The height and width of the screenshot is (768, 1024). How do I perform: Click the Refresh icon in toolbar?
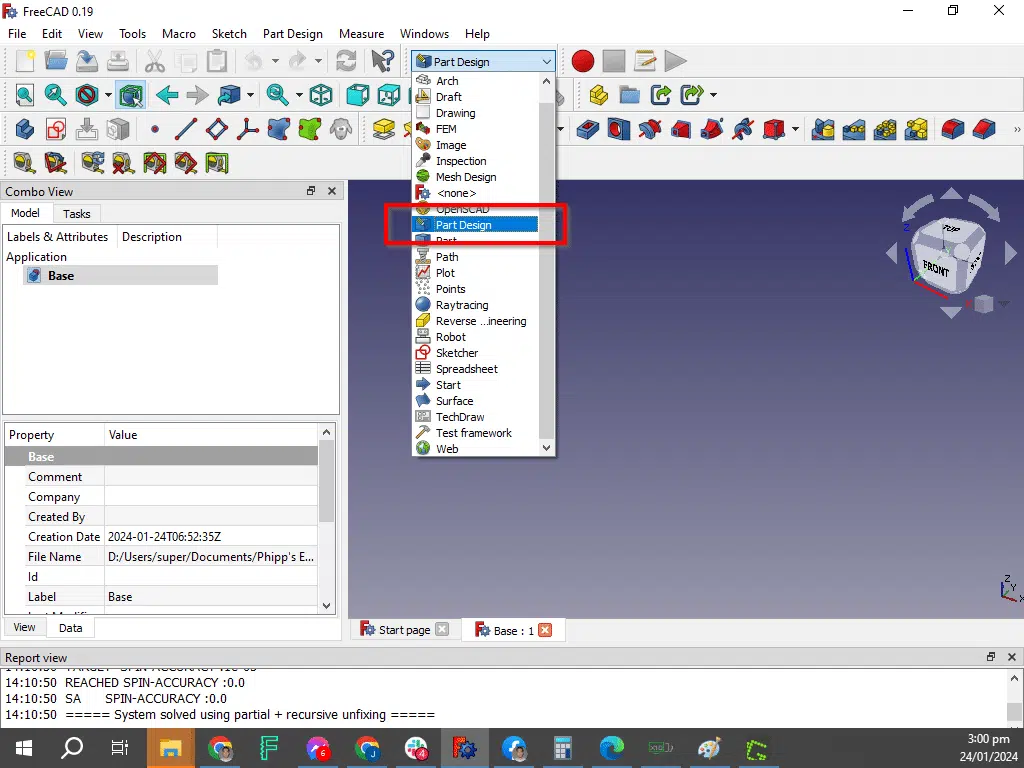click(346, 61)
